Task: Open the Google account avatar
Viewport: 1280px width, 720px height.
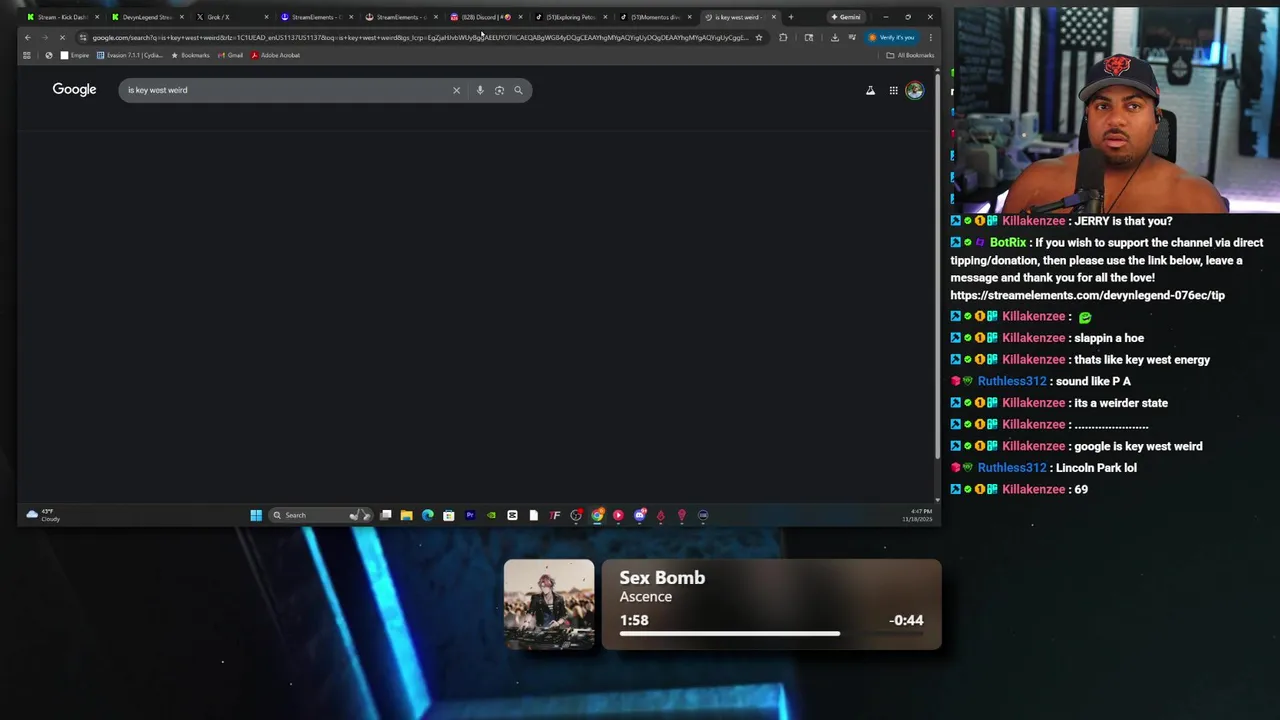Action: coord(914,90)
